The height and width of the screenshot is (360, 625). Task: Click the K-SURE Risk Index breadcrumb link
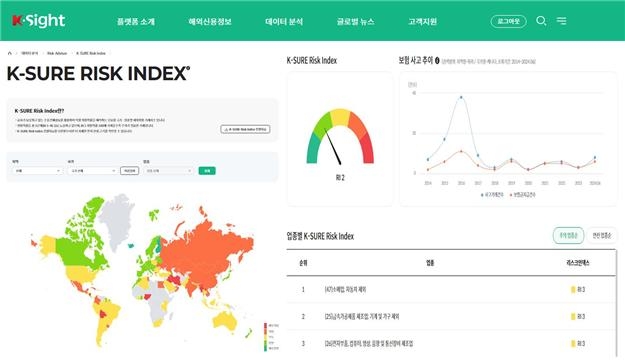(91, 53)
